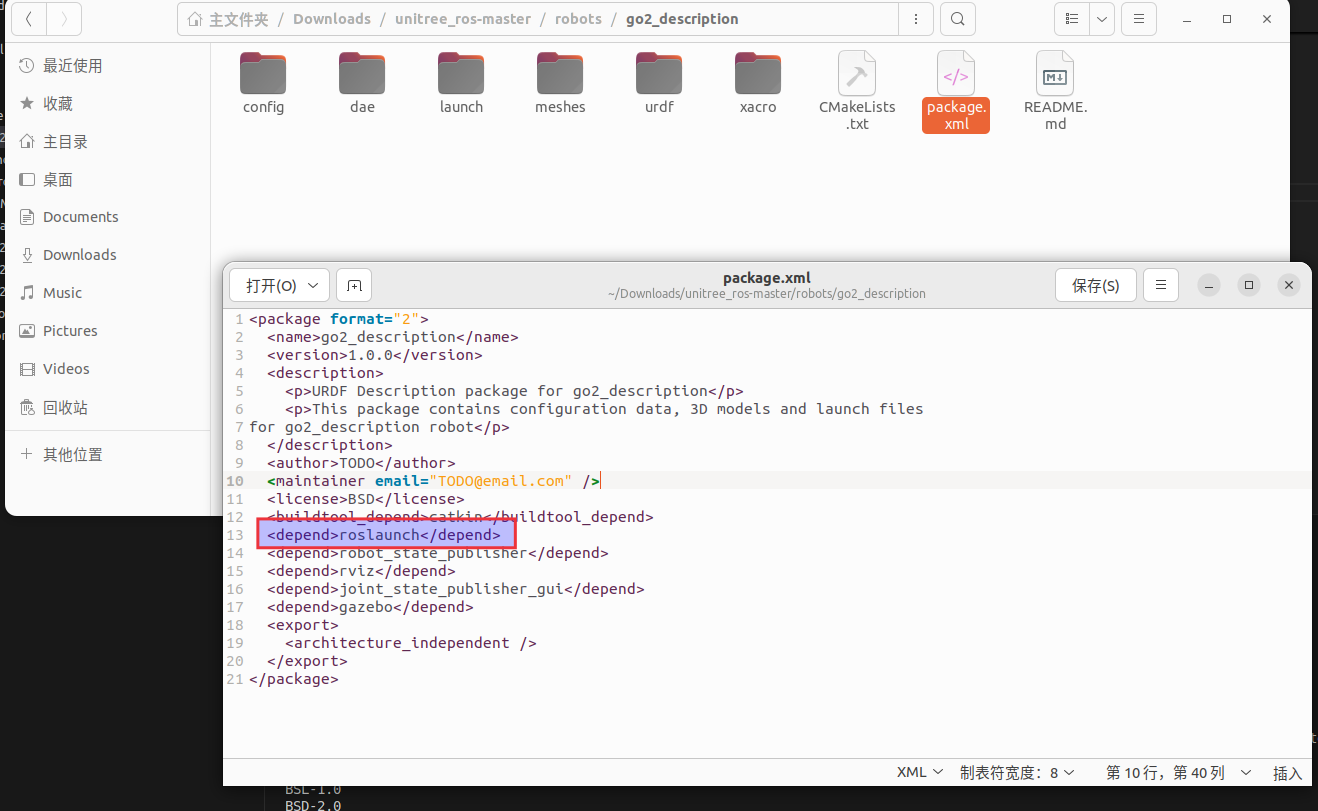Open the launch folder
This screenshot has width=1318, height=811.
(460, 80)
